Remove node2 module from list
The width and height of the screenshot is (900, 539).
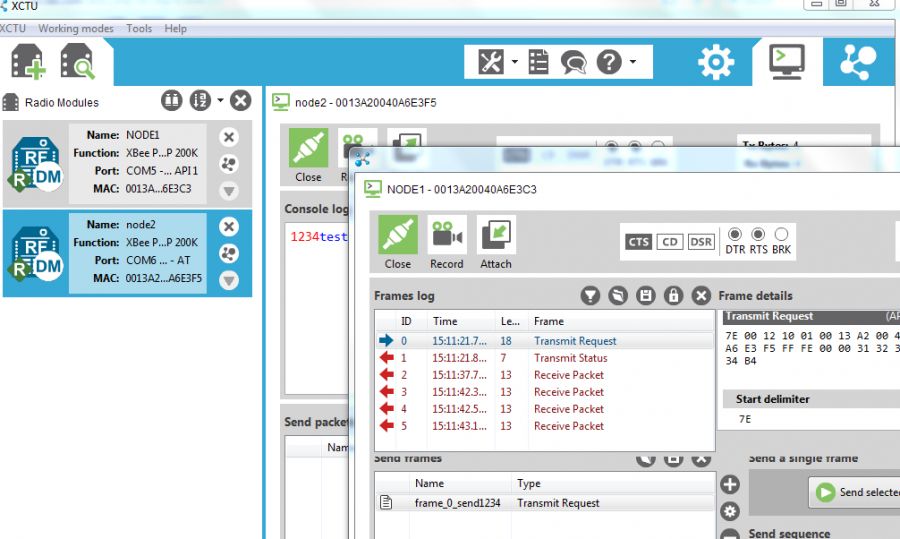228,227
